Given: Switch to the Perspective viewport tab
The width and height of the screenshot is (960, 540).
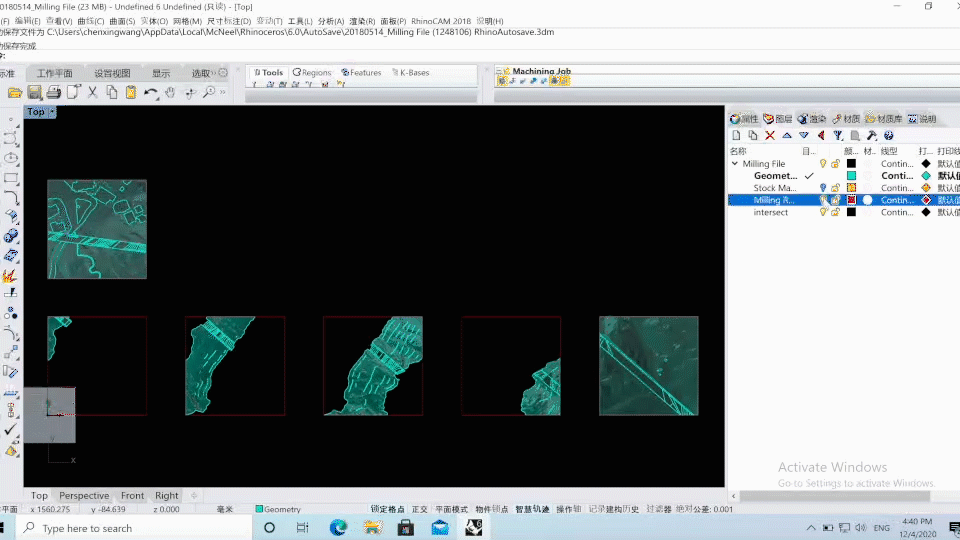Looking at the screenshot, I should pos(84,495).
